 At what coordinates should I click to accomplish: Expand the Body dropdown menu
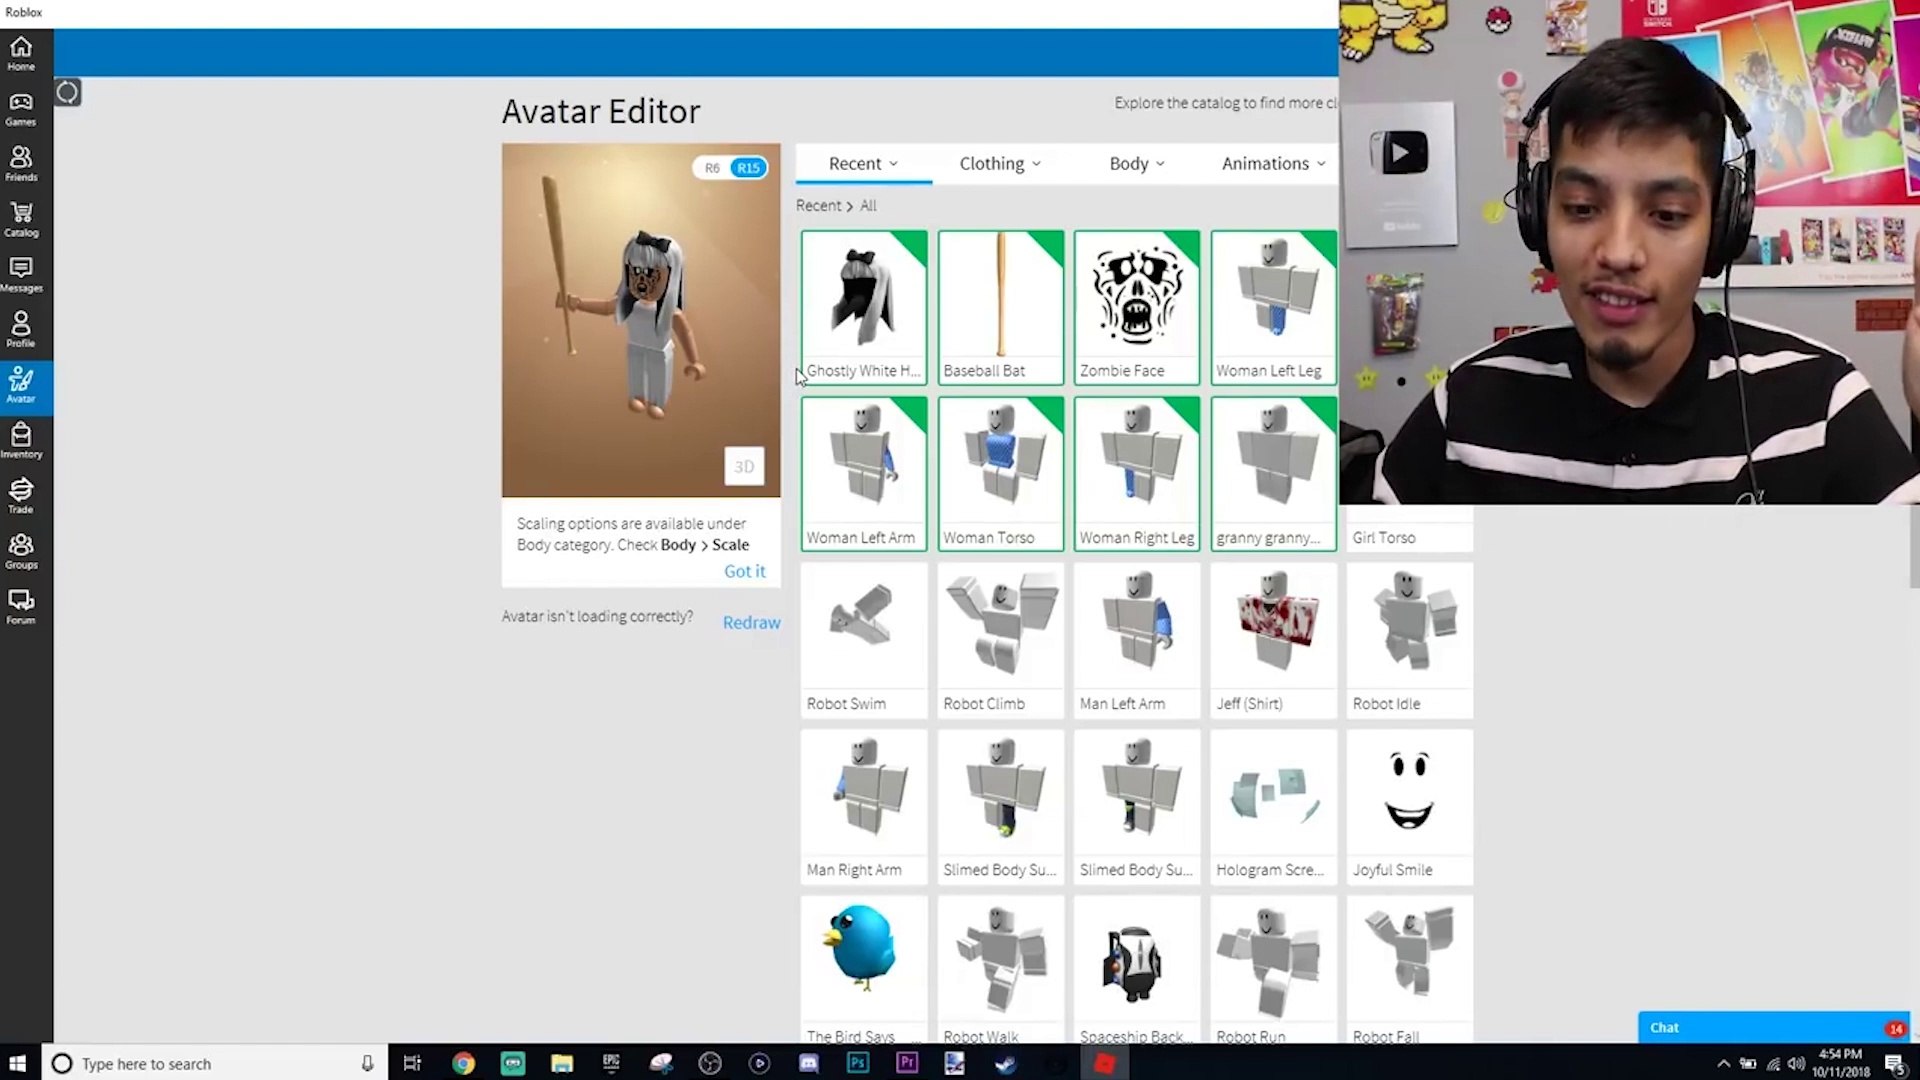(x=1136, y=163)
